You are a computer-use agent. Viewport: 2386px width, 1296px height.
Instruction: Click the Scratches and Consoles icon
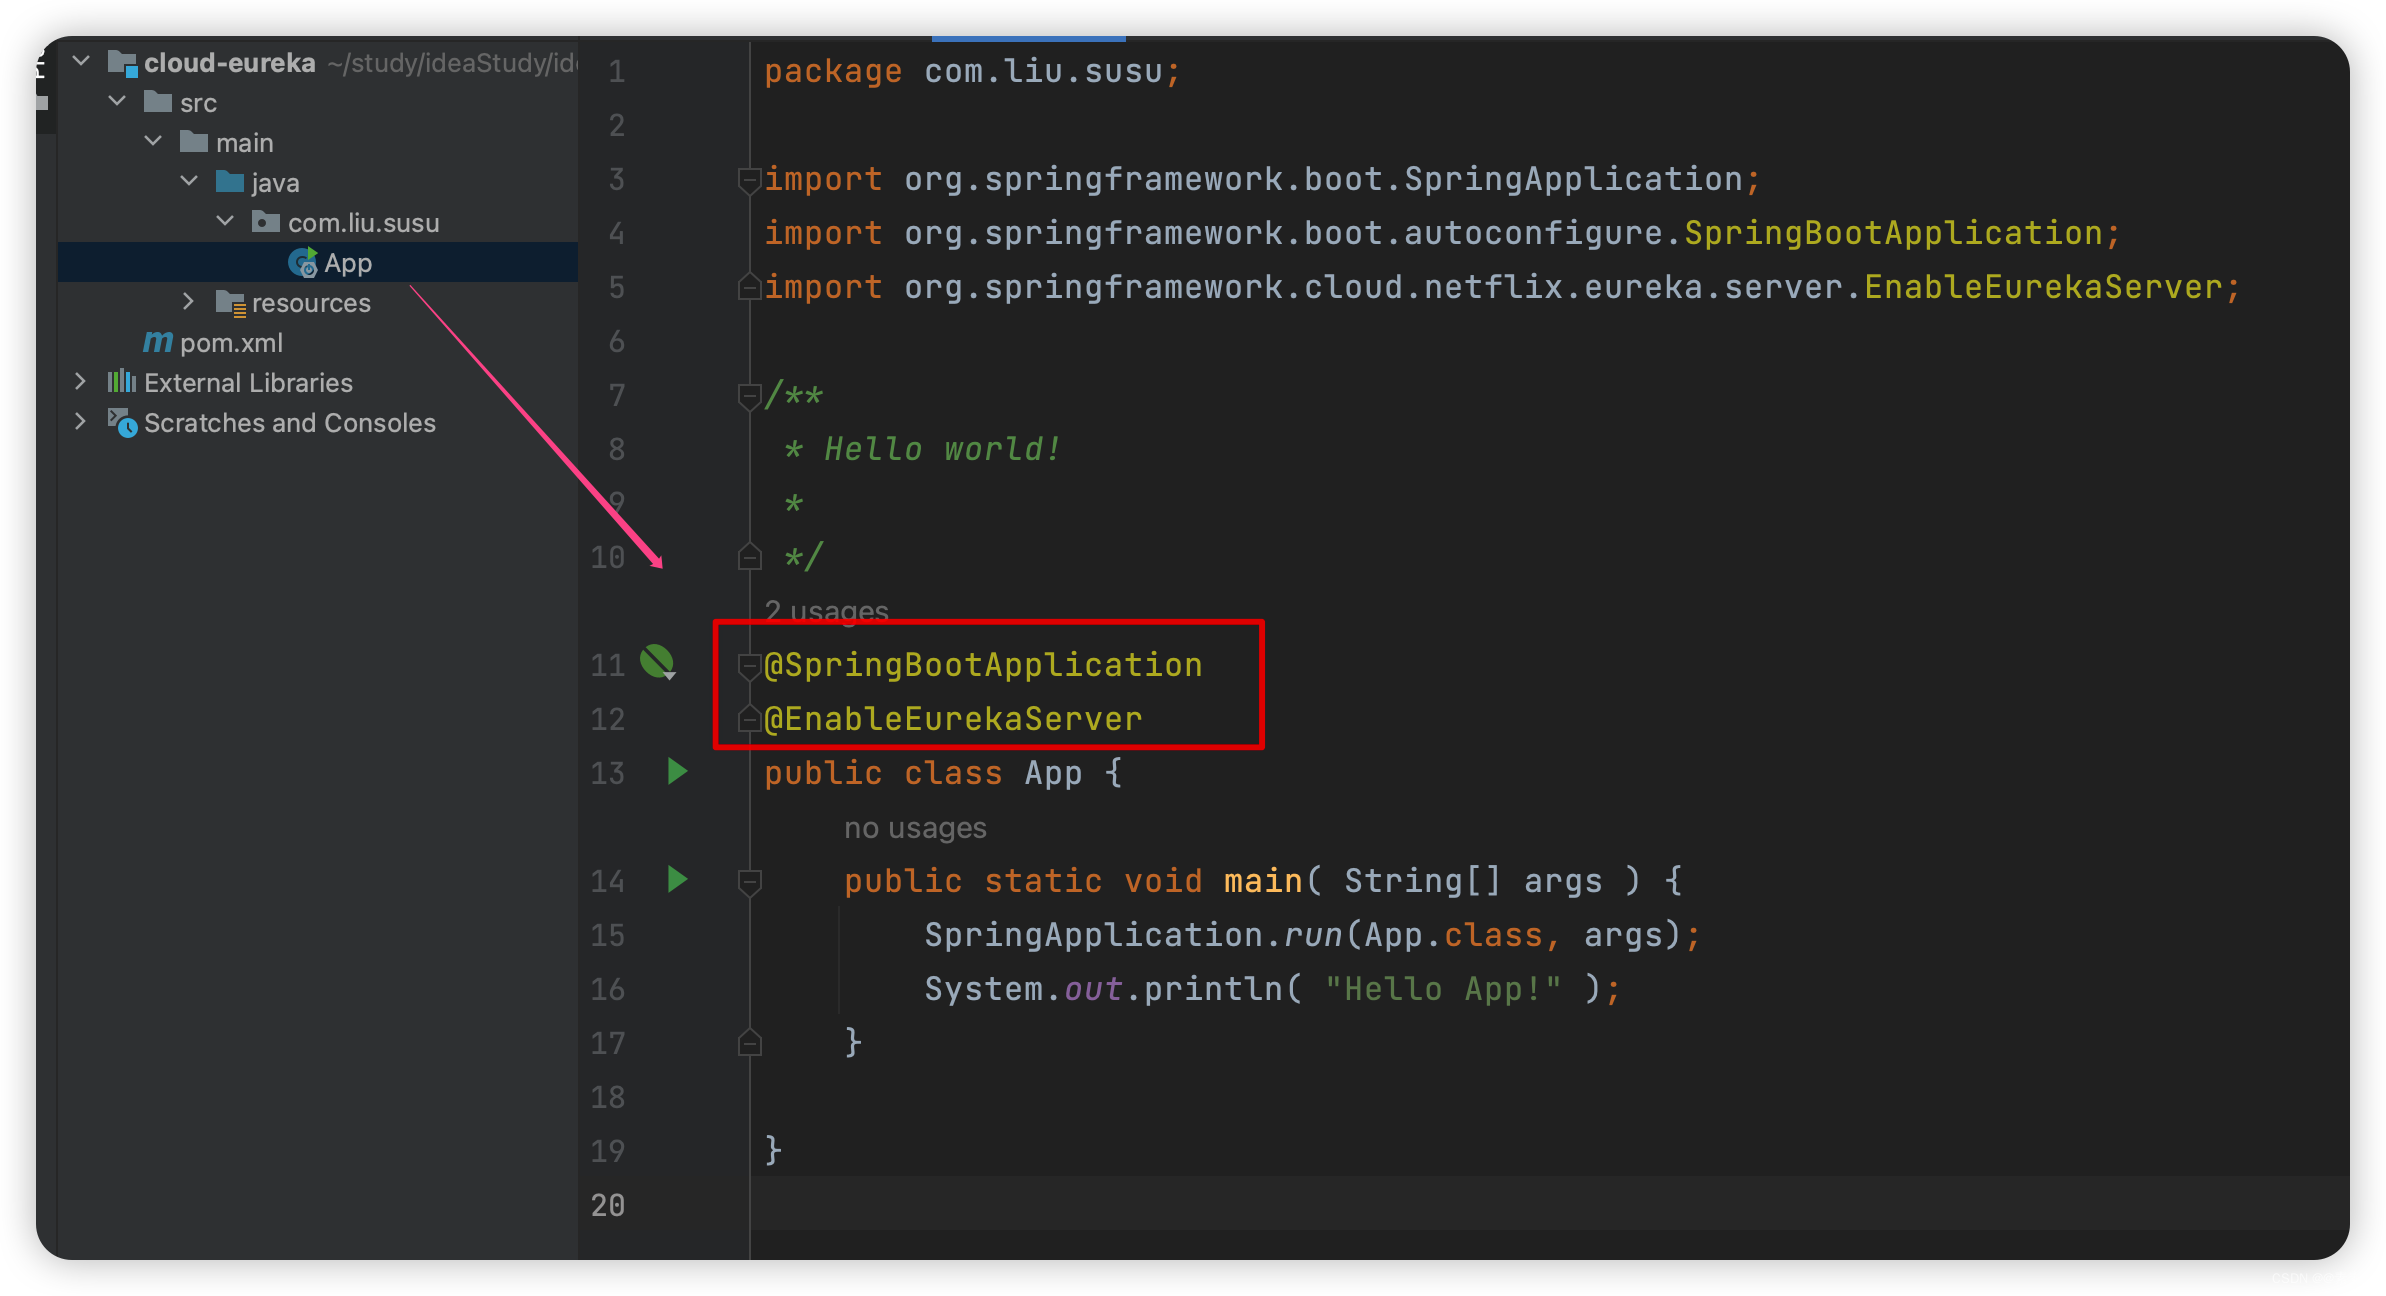tap(122, 423)
